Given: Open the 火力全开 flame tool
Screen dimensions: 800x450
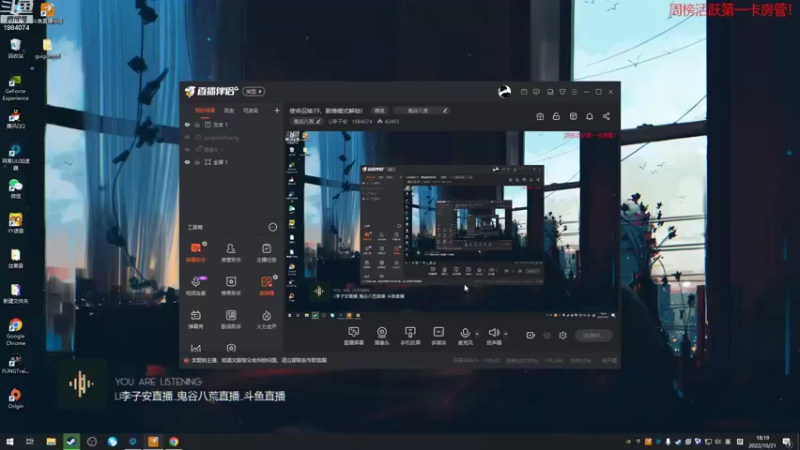Looking at the screenshot, I should tap(266, 319).
